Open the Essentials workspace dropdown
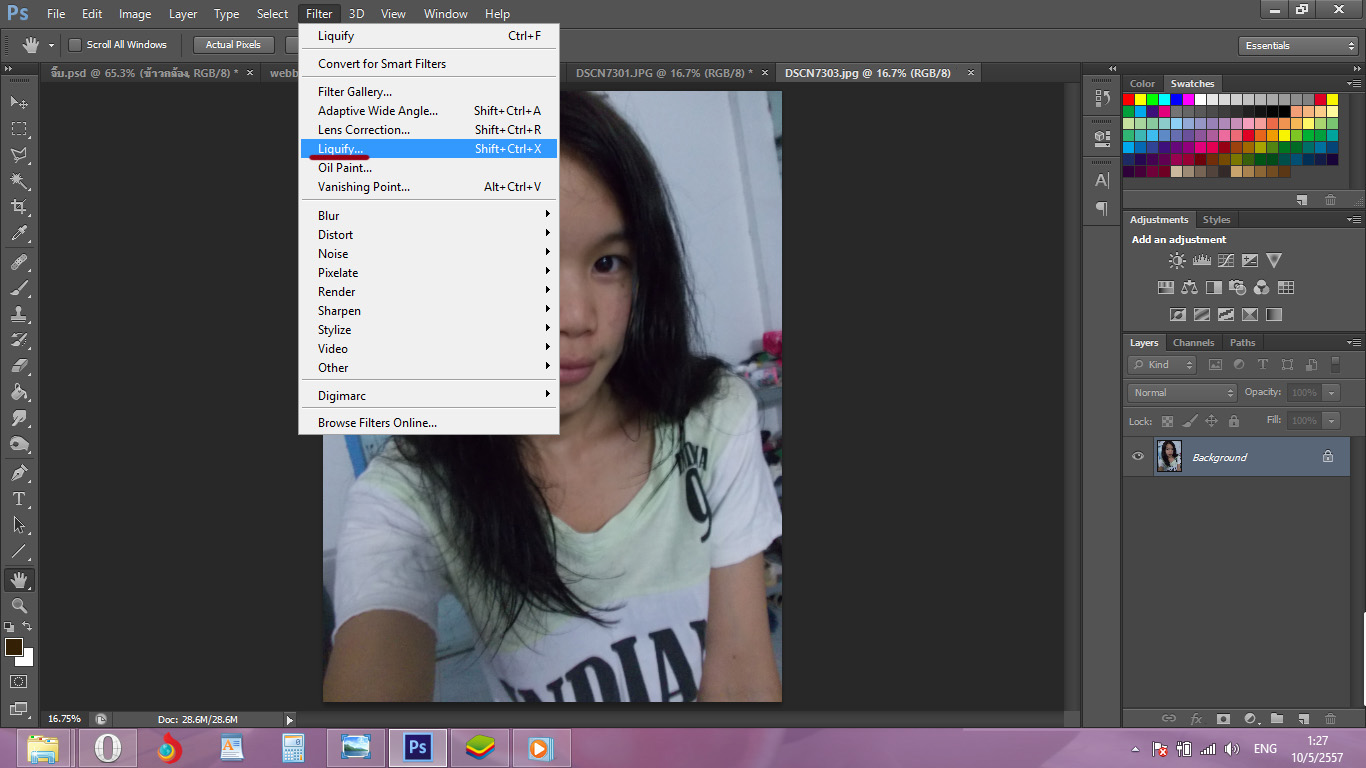Viewport: 1366px width, 768px height. pos(1297,45)
